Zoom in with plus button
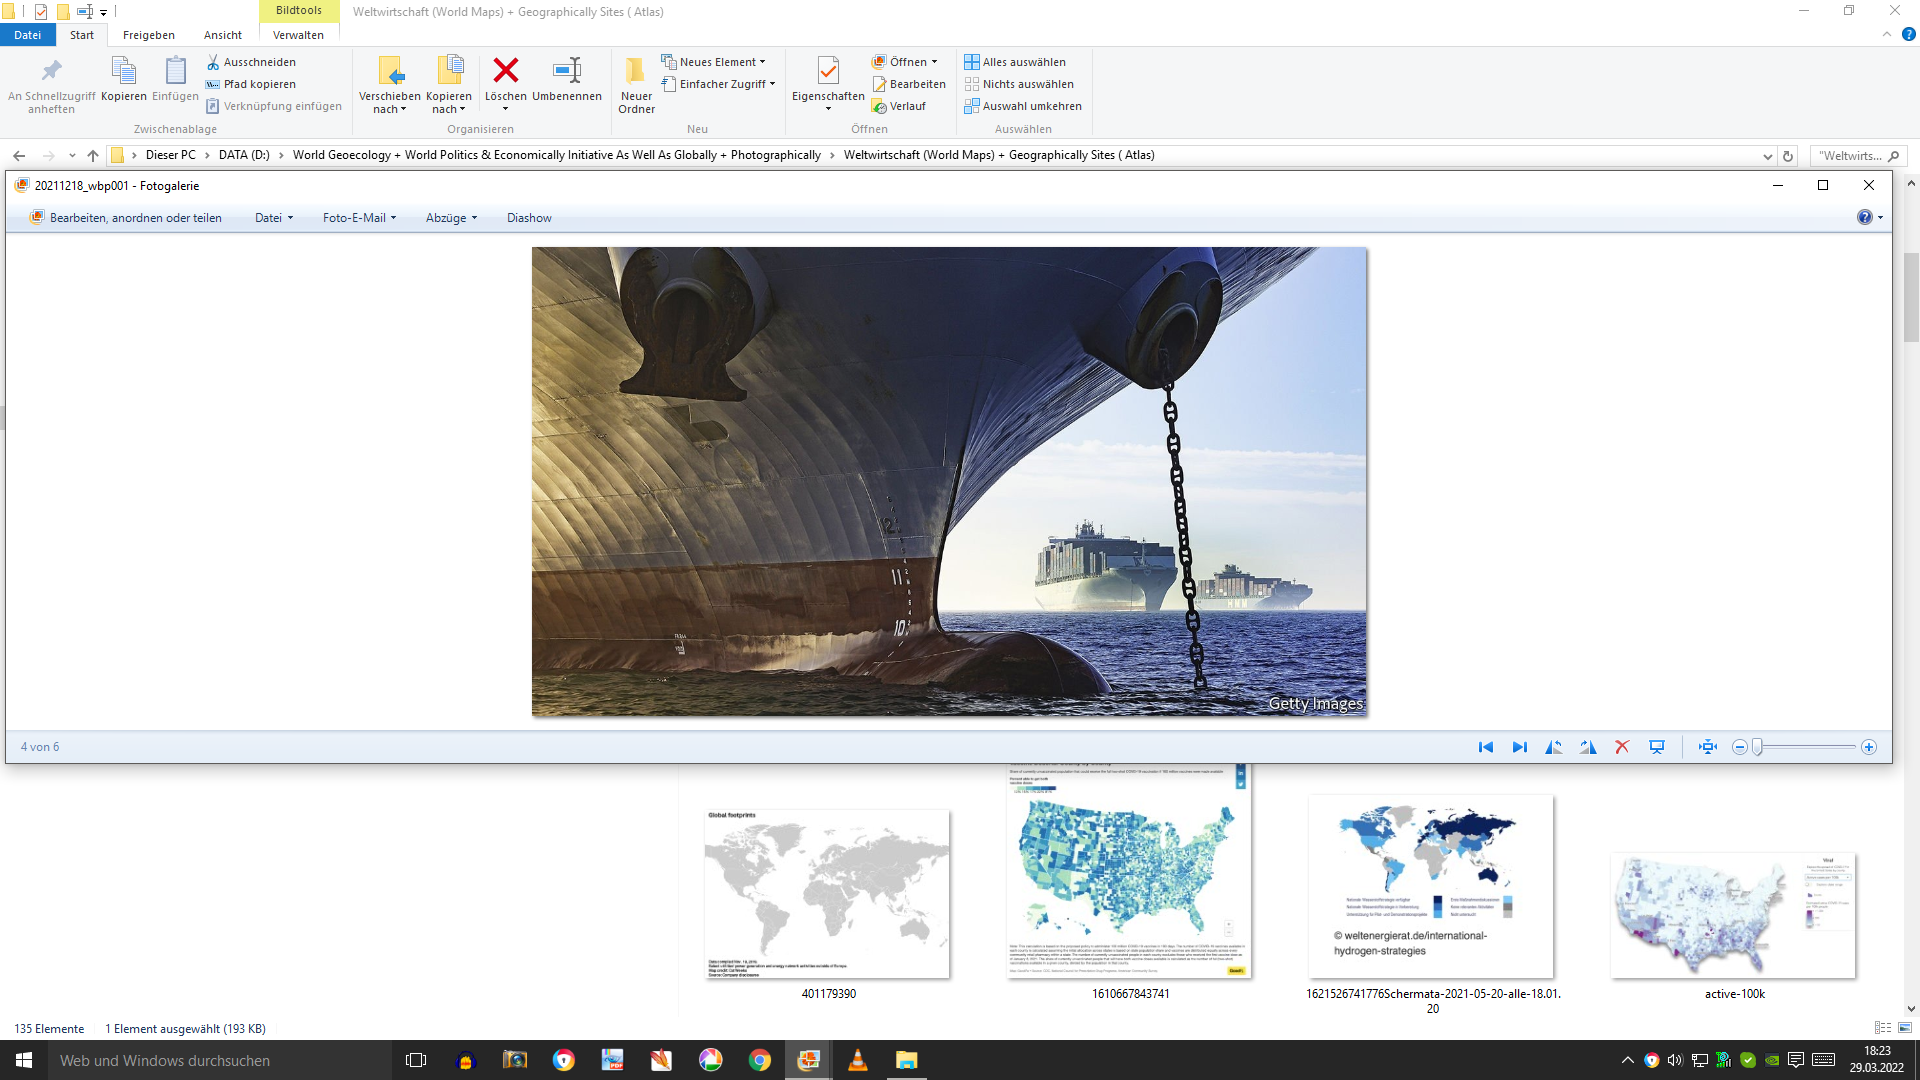 tap(1868, 747)
